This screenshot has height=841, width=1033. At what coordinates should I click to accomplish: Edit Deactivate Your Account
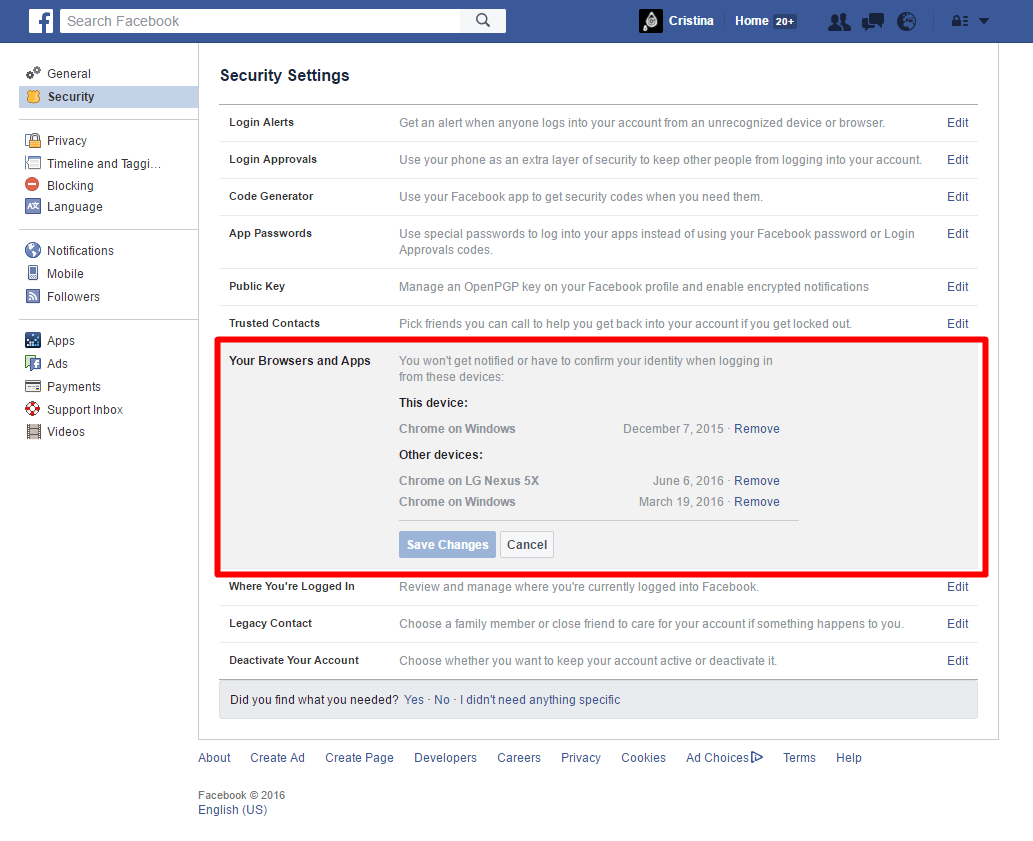tap(957, 661)
